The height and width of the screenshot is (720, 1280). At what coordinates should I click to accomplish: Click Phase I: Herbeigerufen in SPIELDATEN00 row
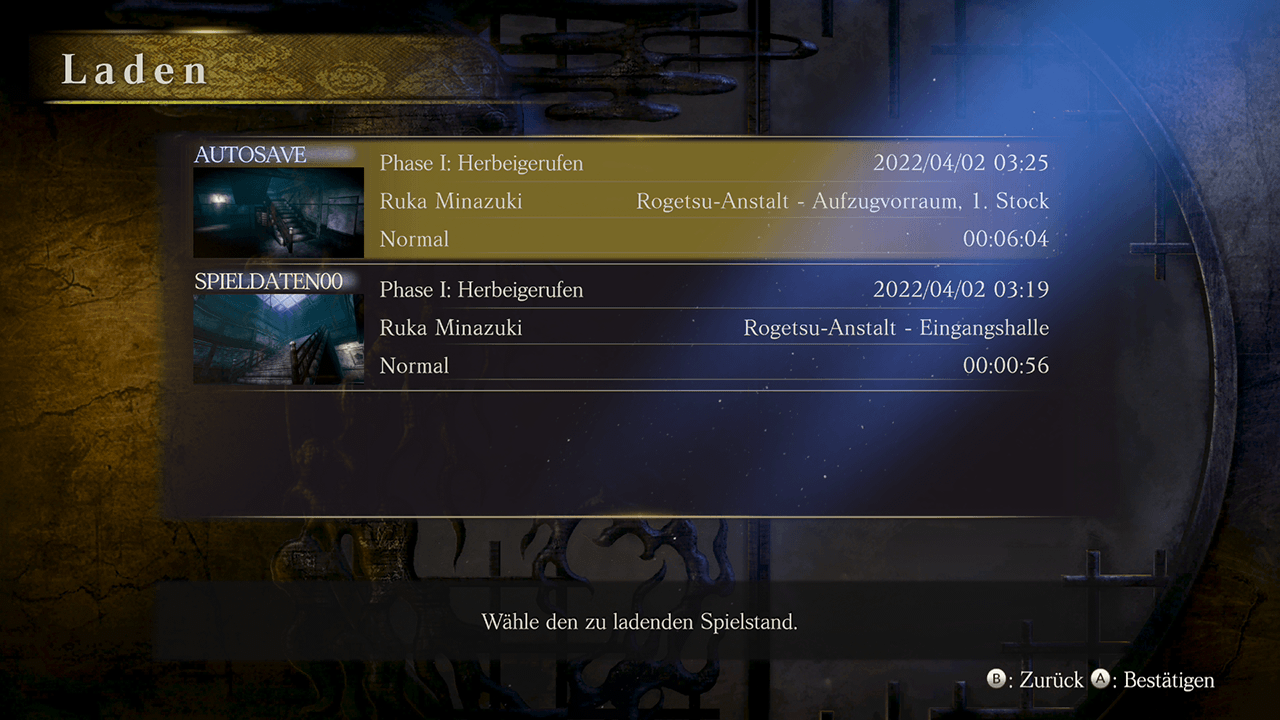pos(481,290)
